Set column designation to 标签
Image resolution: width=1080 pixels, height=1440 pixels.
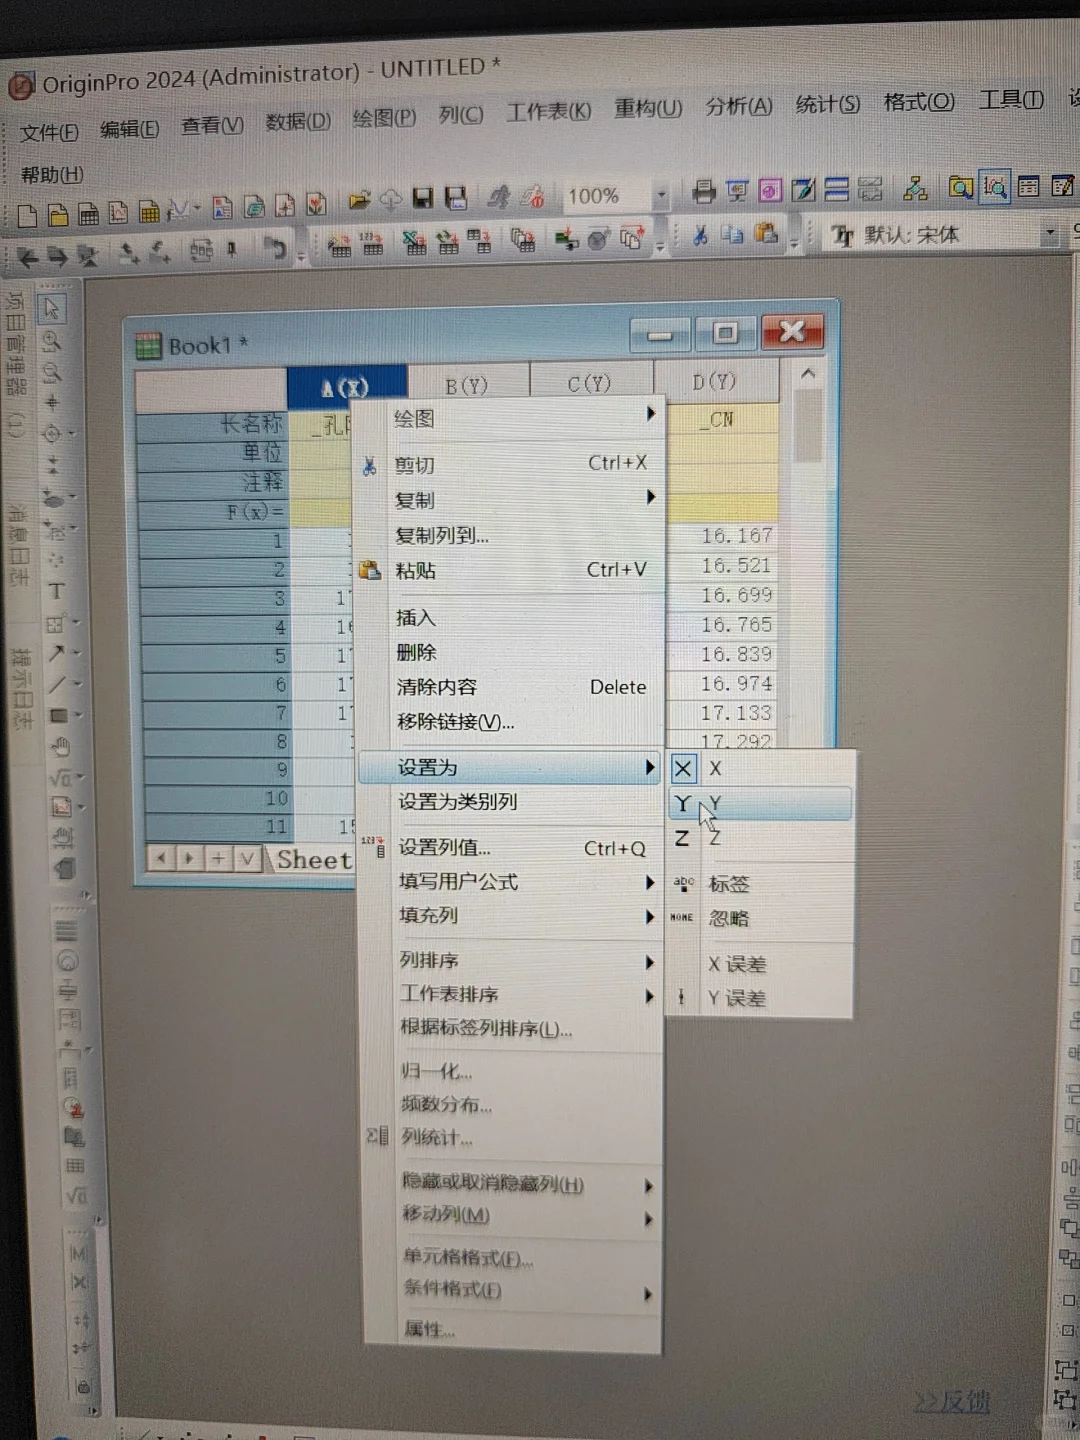pos(760,884)
